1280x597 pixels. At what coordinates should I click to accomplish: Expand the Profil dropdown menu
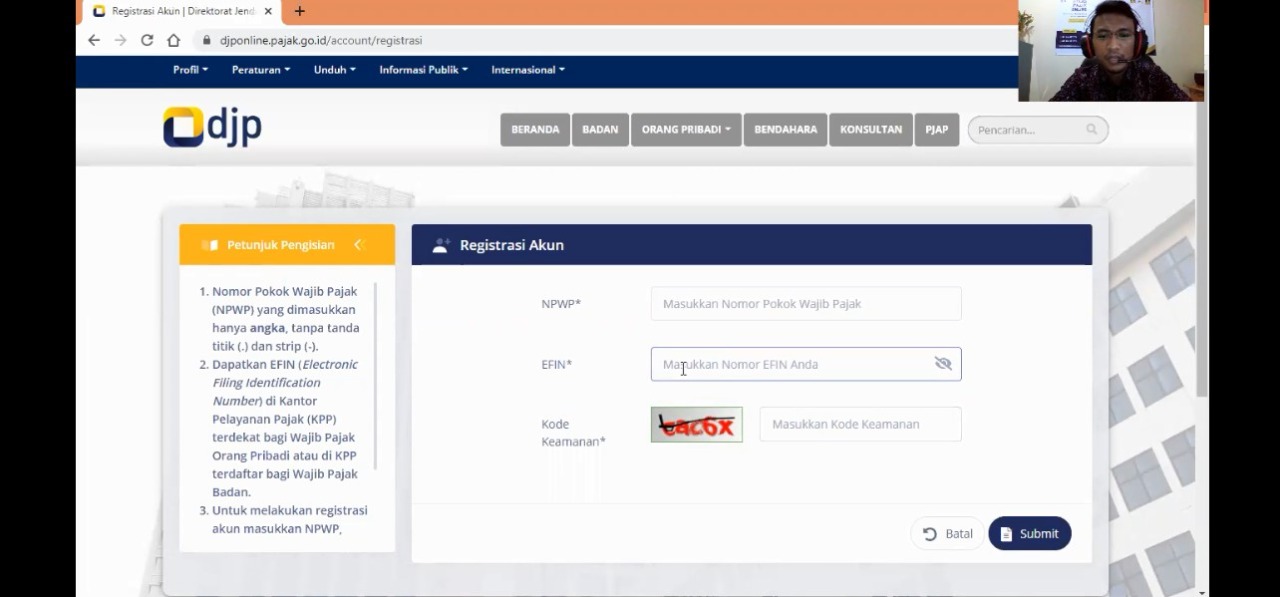tap(190, 70)
